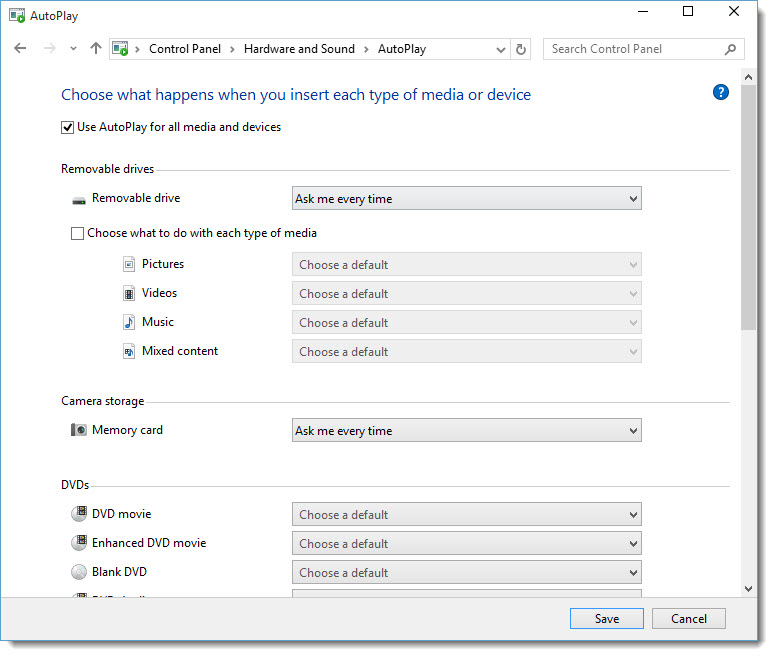Close the AutoPlay window

coord(734,11)
